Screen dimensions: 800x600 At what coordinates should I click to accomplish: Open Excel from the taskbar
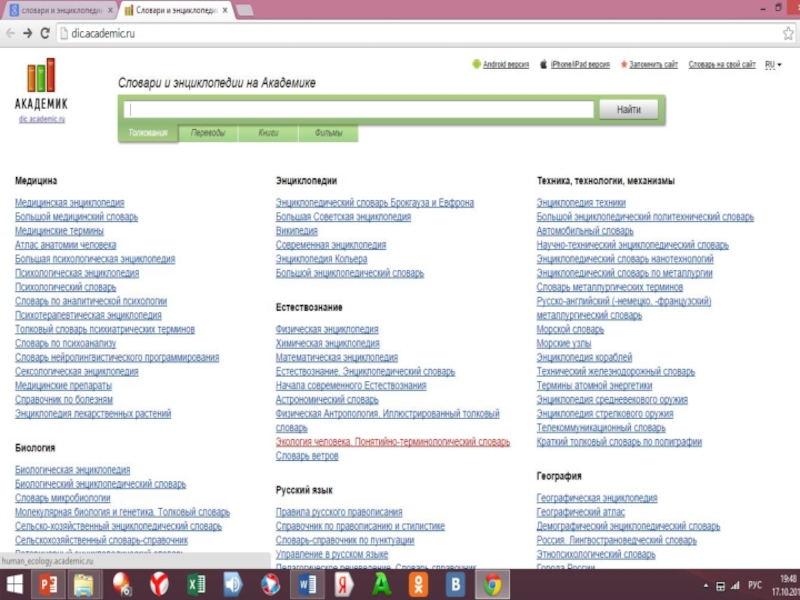(x=196, y=585)
